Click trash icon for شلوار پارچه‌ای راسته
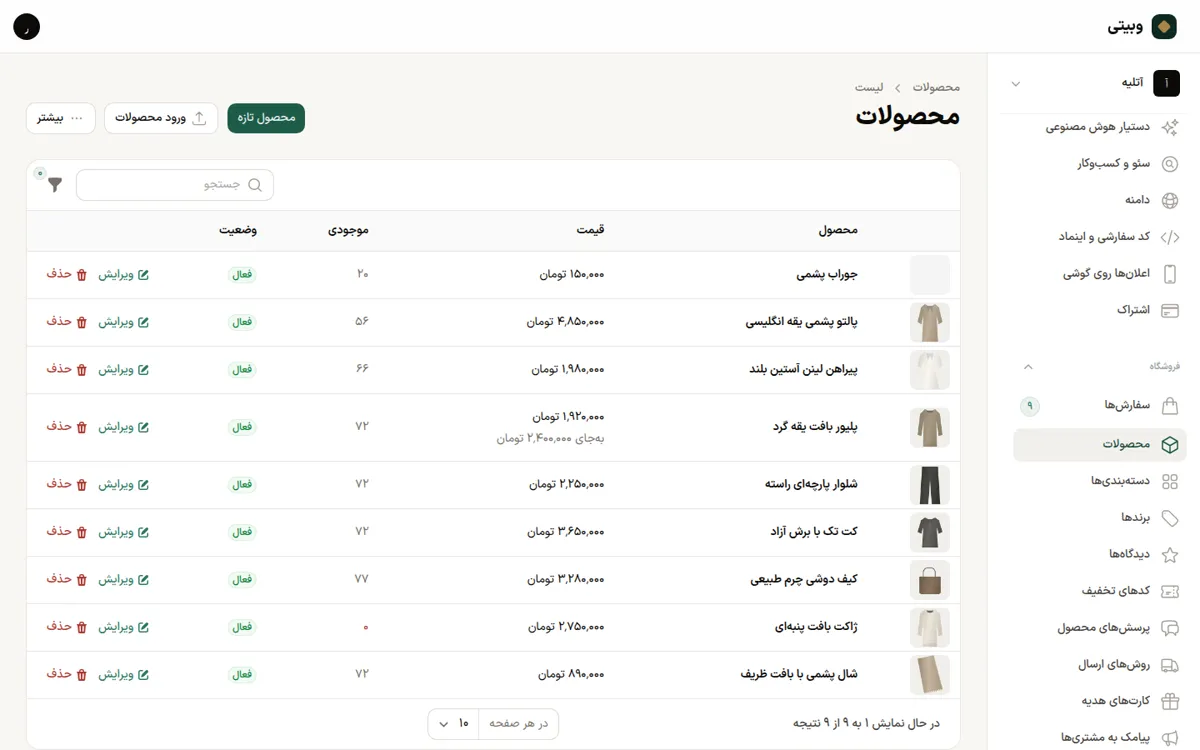Viewport: 1200px width, 750px height. (x=82, y=485)
